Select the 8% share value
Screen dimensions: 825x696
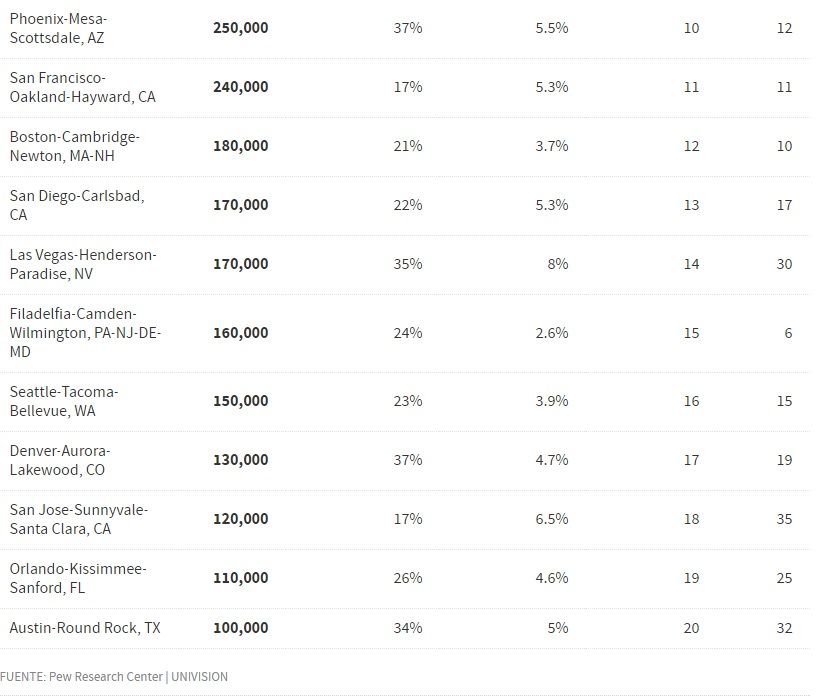(558, 264)
